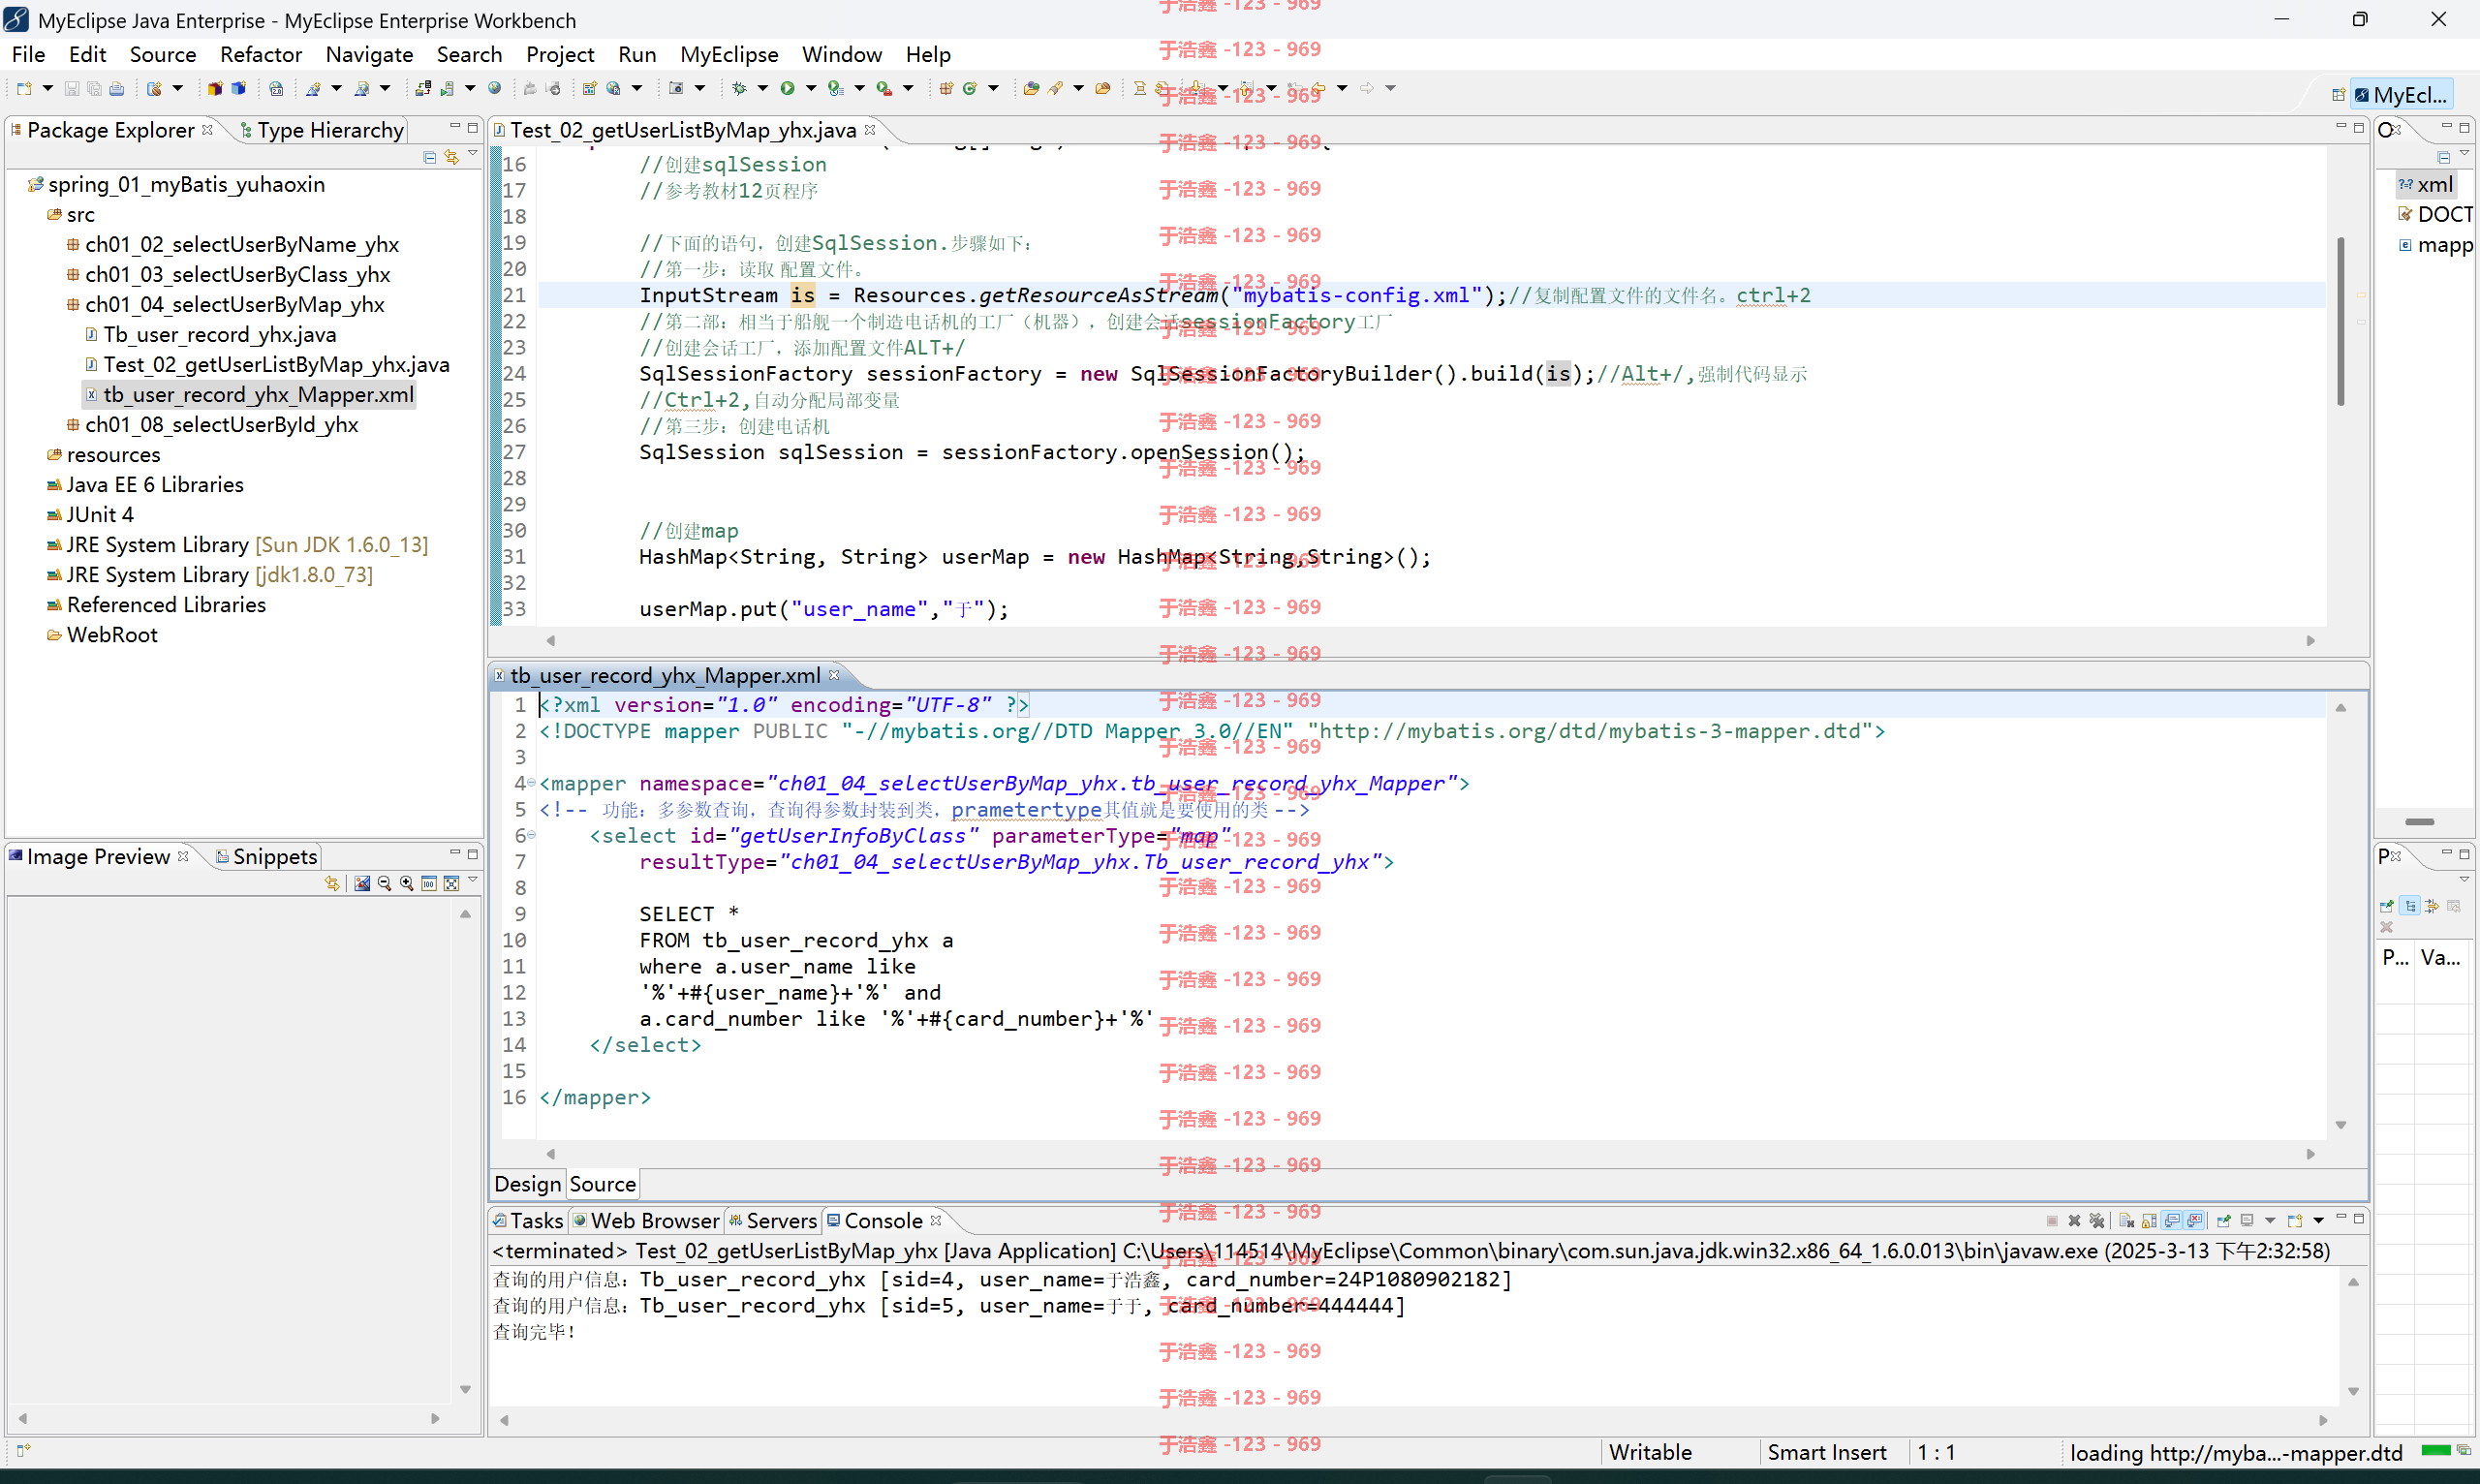Click Zoom In in Image Preview

point(406,883)
